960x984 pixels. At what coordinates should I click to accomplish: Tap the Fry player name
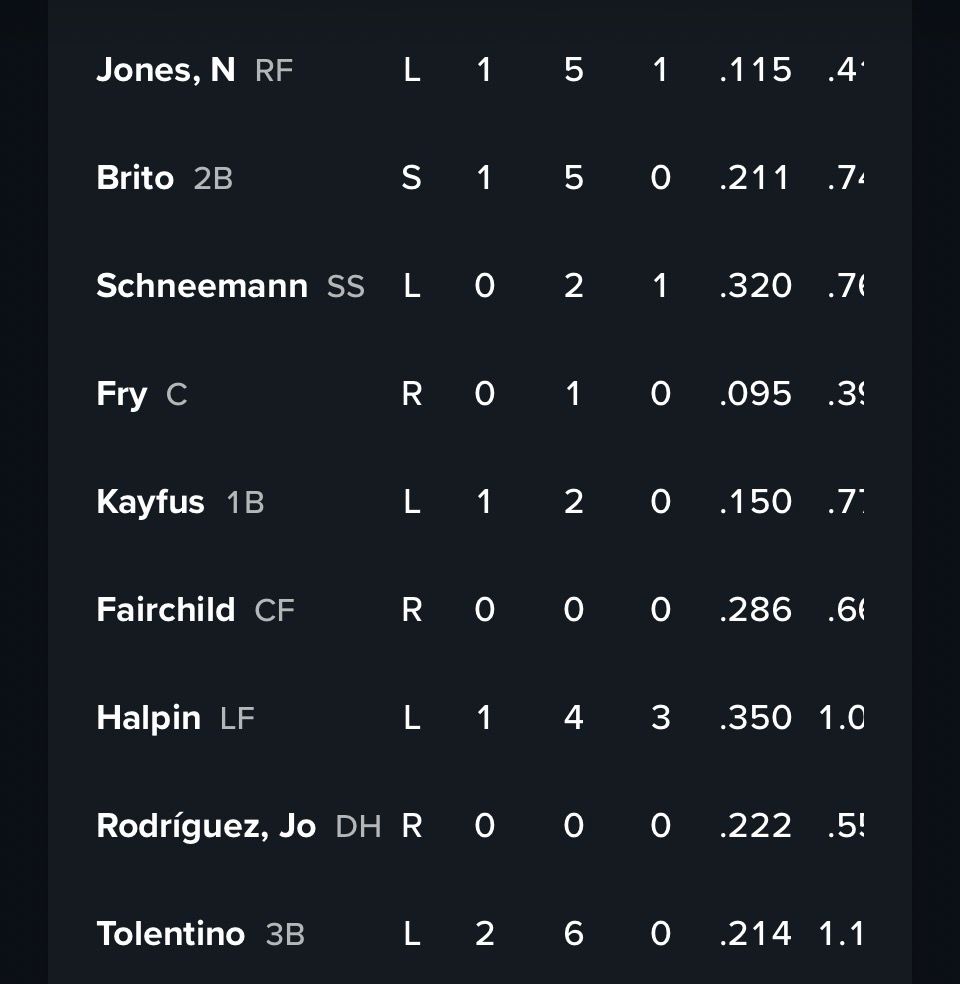pyautogui.click(x=122, y=394)
